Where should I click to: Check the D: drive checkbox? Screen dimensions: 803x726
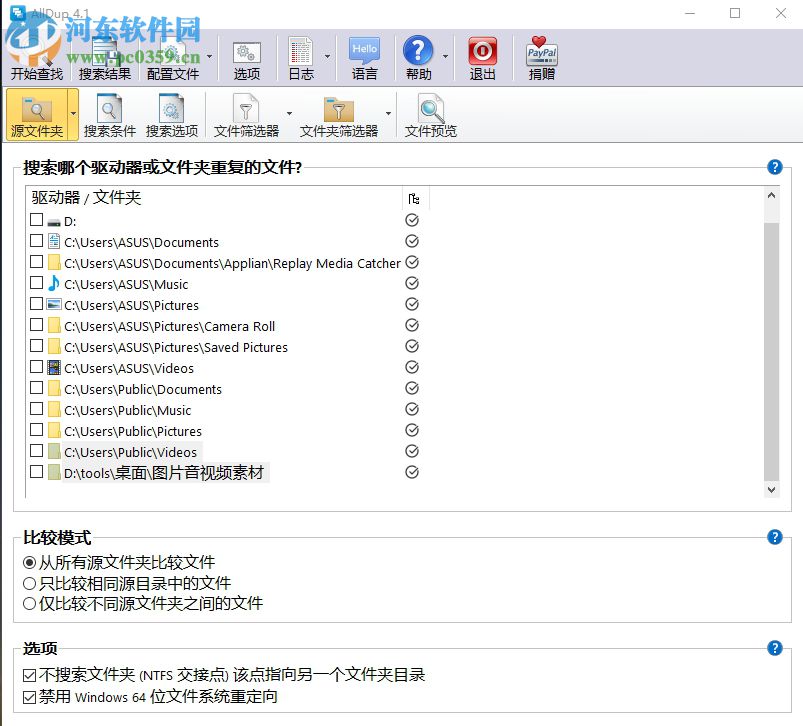click(36, 221)
